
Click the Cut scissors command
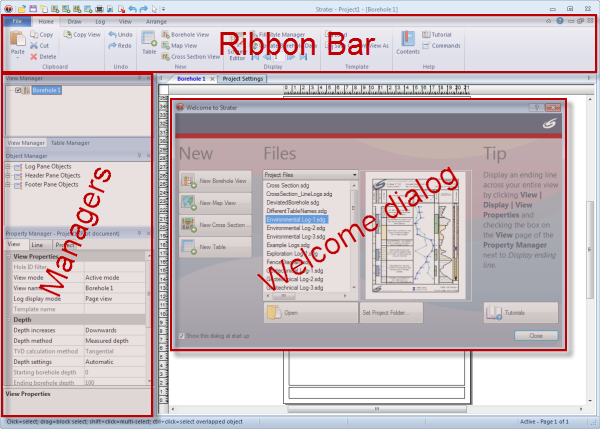pyautogui.click(x=40, y=46)
